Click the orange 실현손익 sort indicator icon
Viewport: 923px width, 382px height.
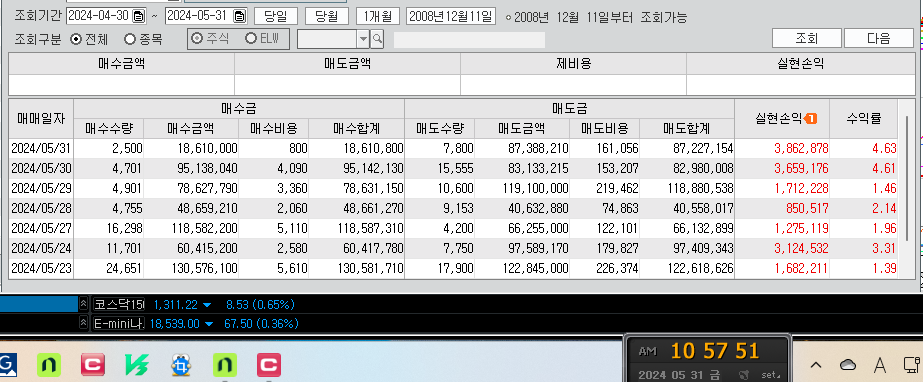coord(811,119)
